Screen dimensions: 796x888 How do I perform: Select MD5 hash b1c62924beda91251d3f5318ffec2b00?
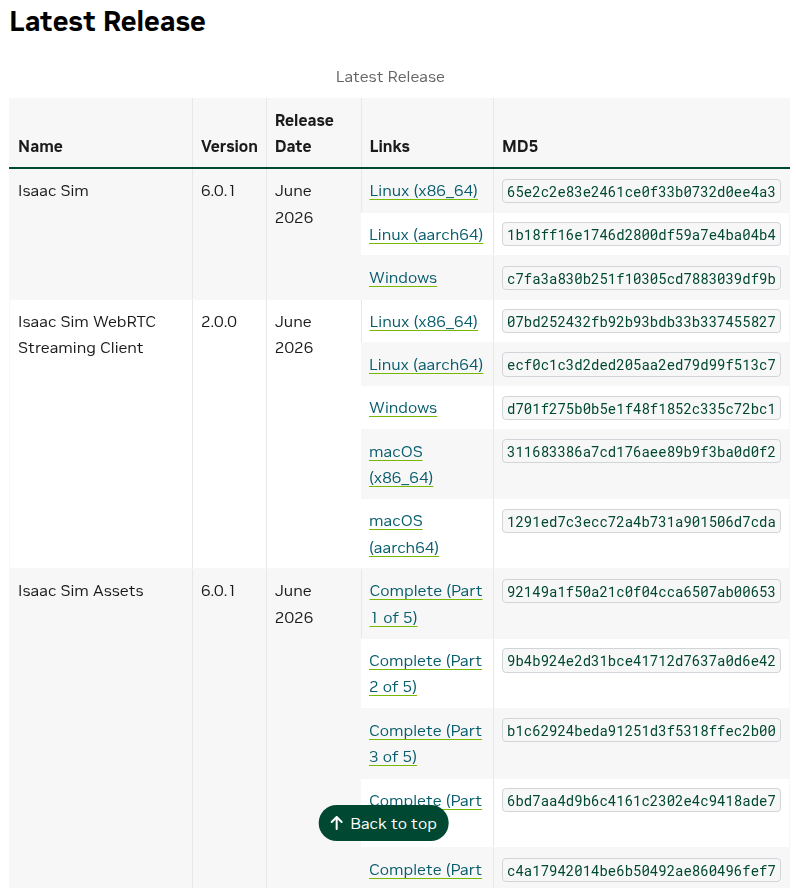point(641,731)
